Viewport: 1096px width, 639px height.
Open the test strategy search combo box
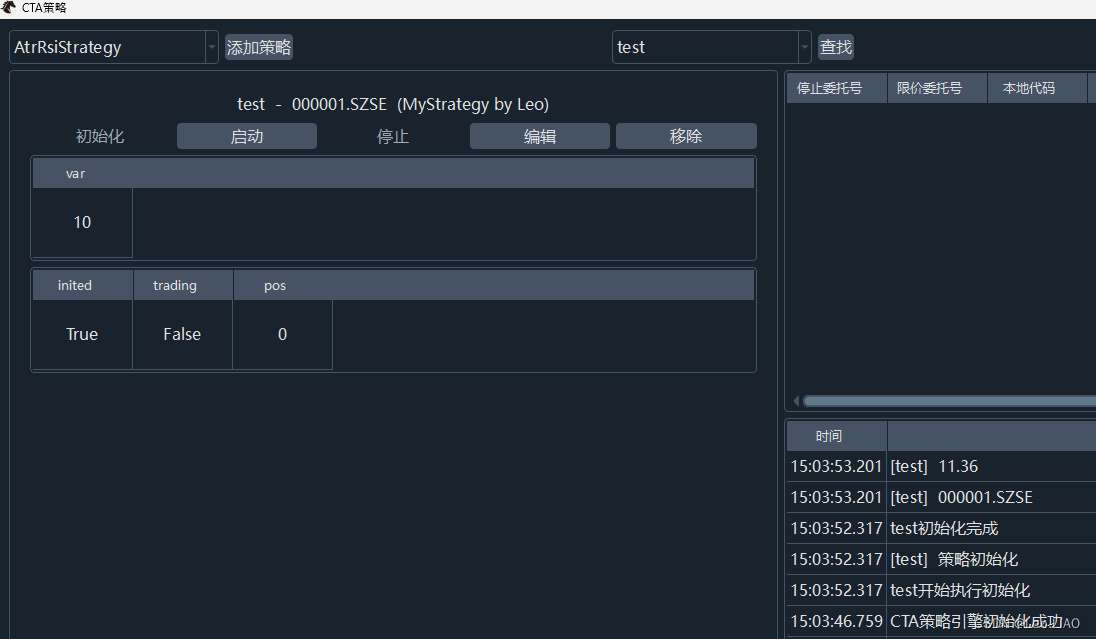(712, 48)
